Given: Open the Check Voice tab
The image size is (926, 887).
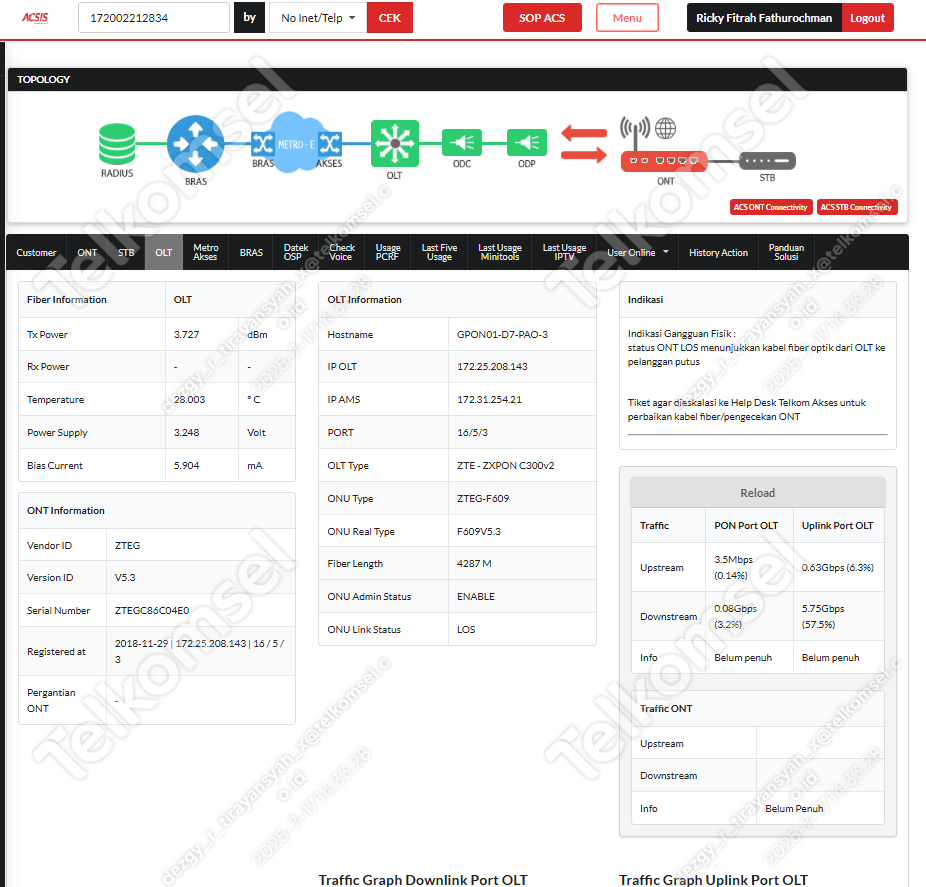Looking at the screenshot, I should tap(342, 253).
